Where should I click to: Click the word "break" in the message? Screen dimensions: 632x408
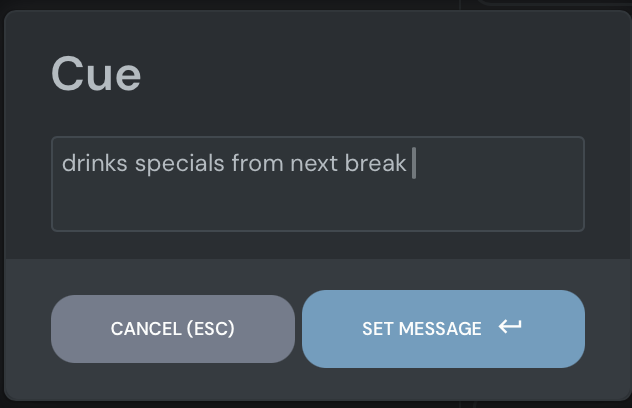coord(376,163)
